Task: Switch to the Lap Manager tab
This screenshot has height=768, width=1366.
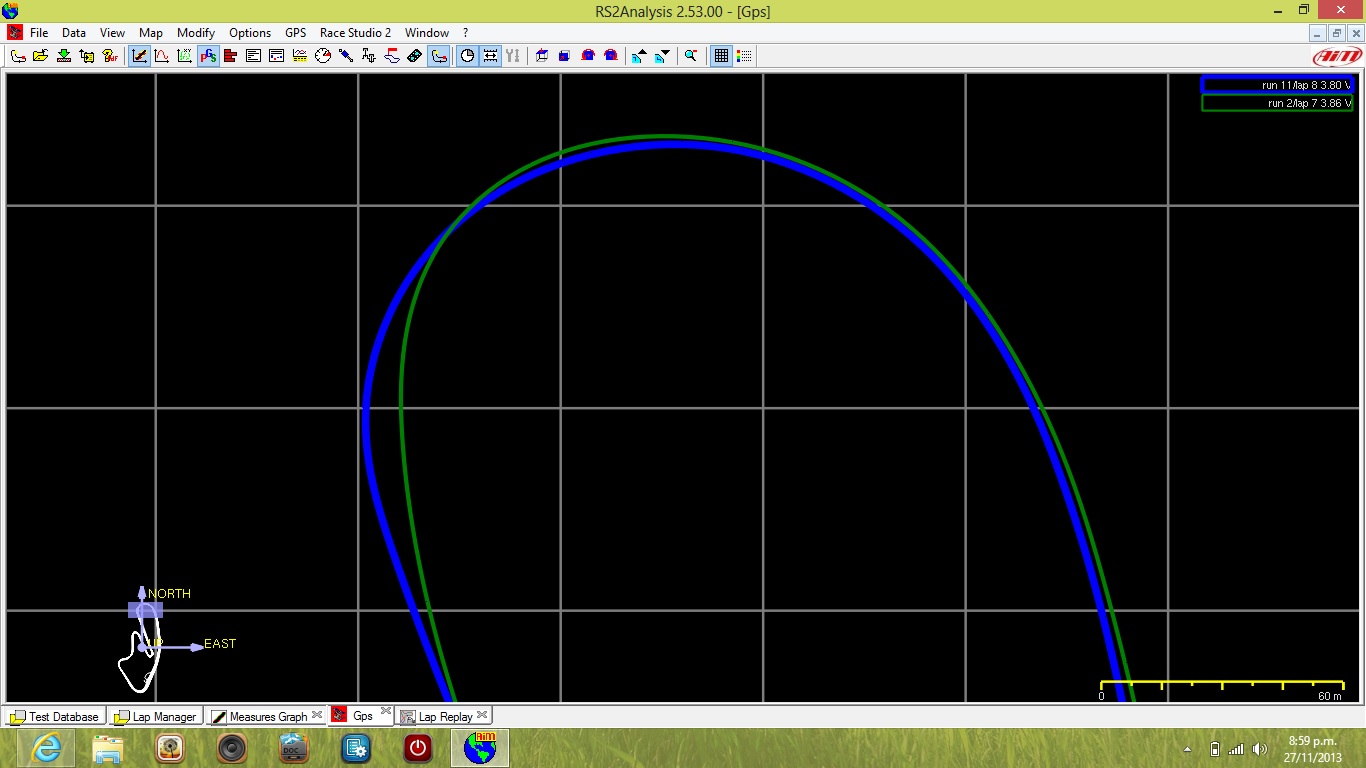Action: [155, 716]
